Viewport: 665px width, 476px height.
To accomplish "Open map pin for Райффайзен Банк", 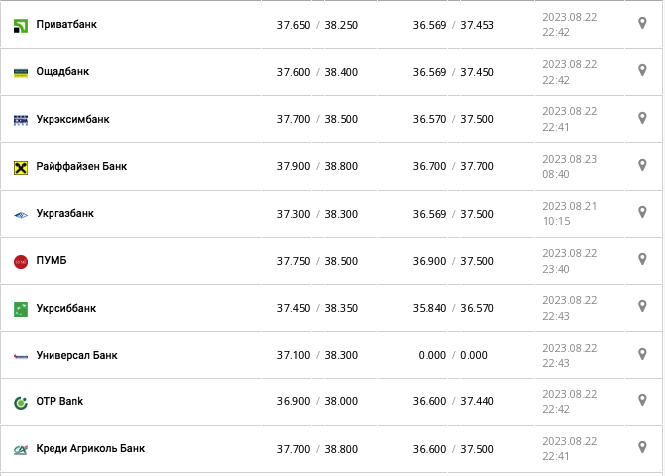I will point(642,164).
